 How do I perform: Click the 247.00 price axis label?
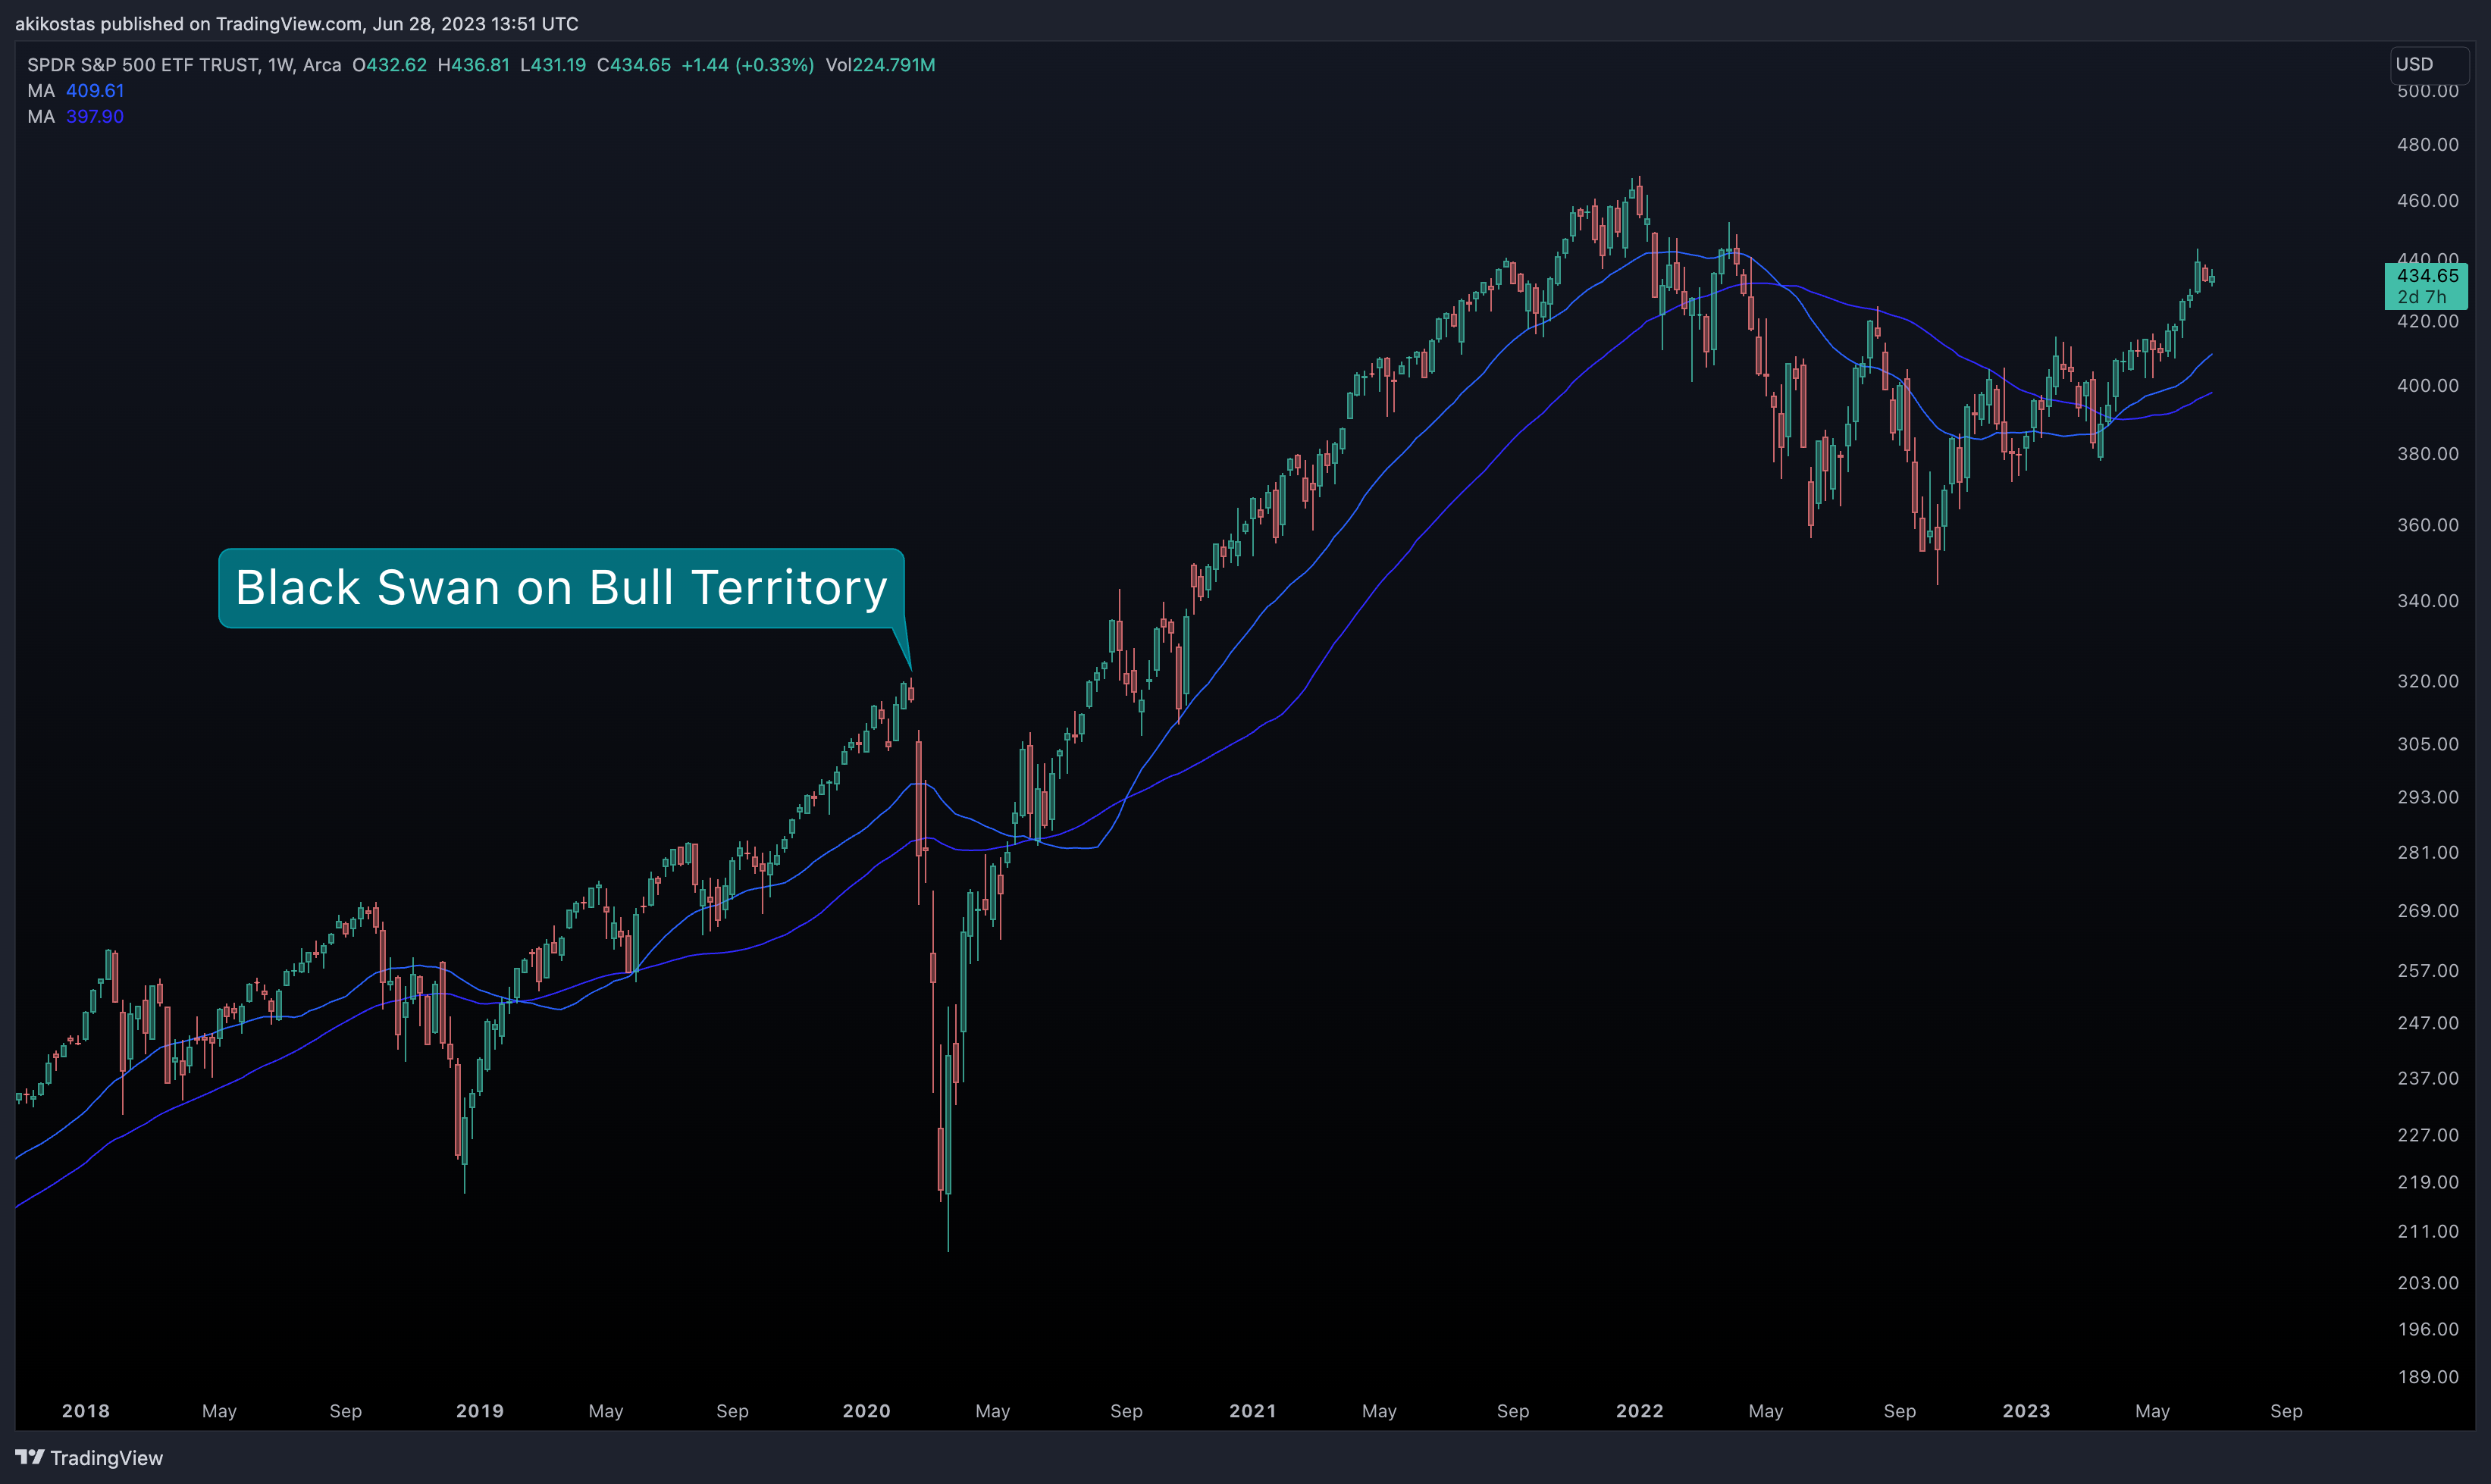2427,1023
